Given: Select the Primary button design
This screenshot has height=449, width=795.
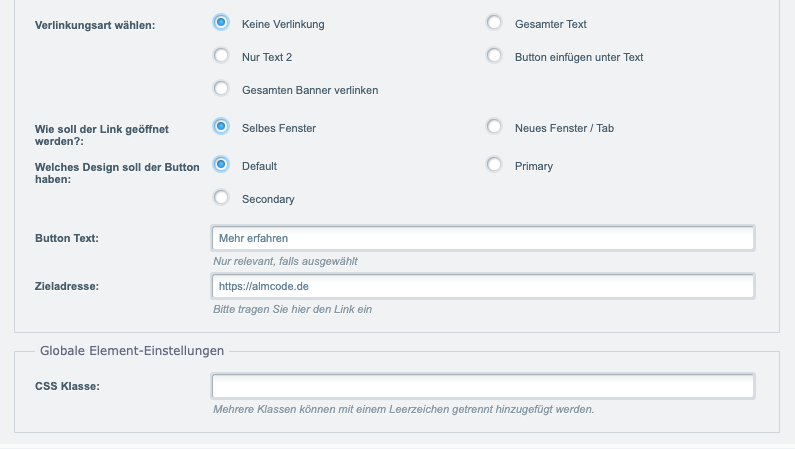Looking at the screenshot, I should point(494,164).
